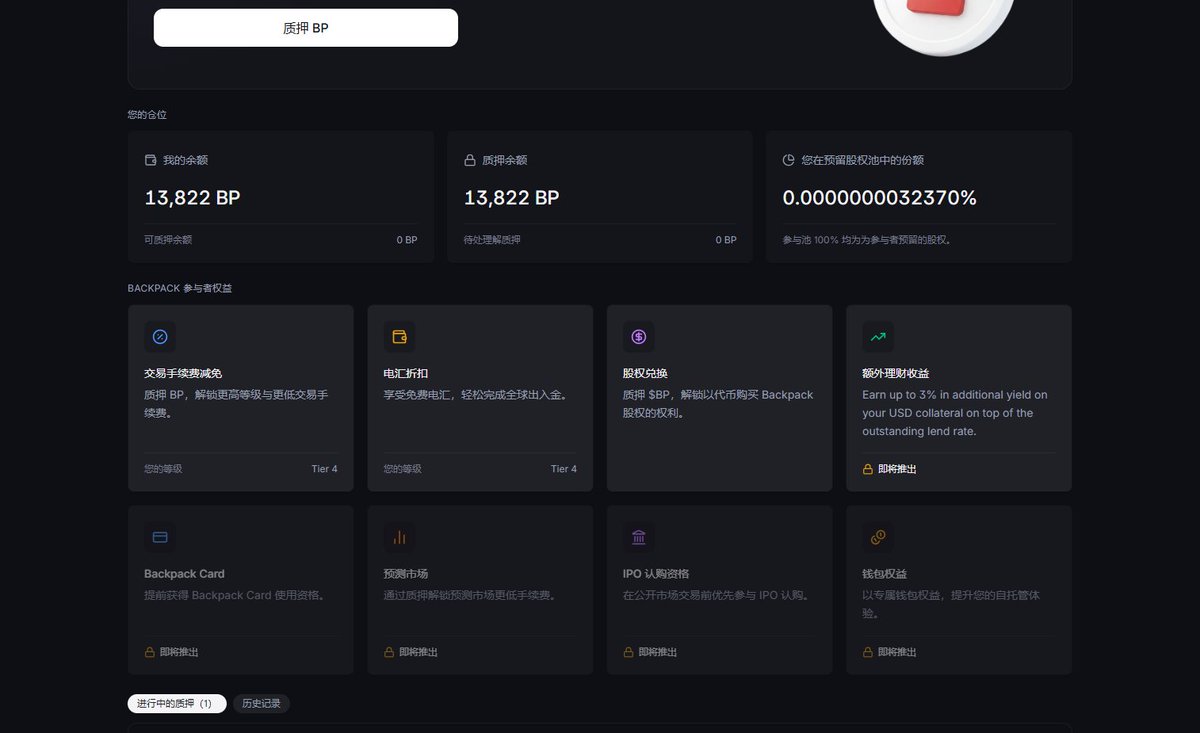Click Tier 4 in the 电汇折扣 card
Viewport: 1200px width, 733px height.
click(x=564, y=469)
